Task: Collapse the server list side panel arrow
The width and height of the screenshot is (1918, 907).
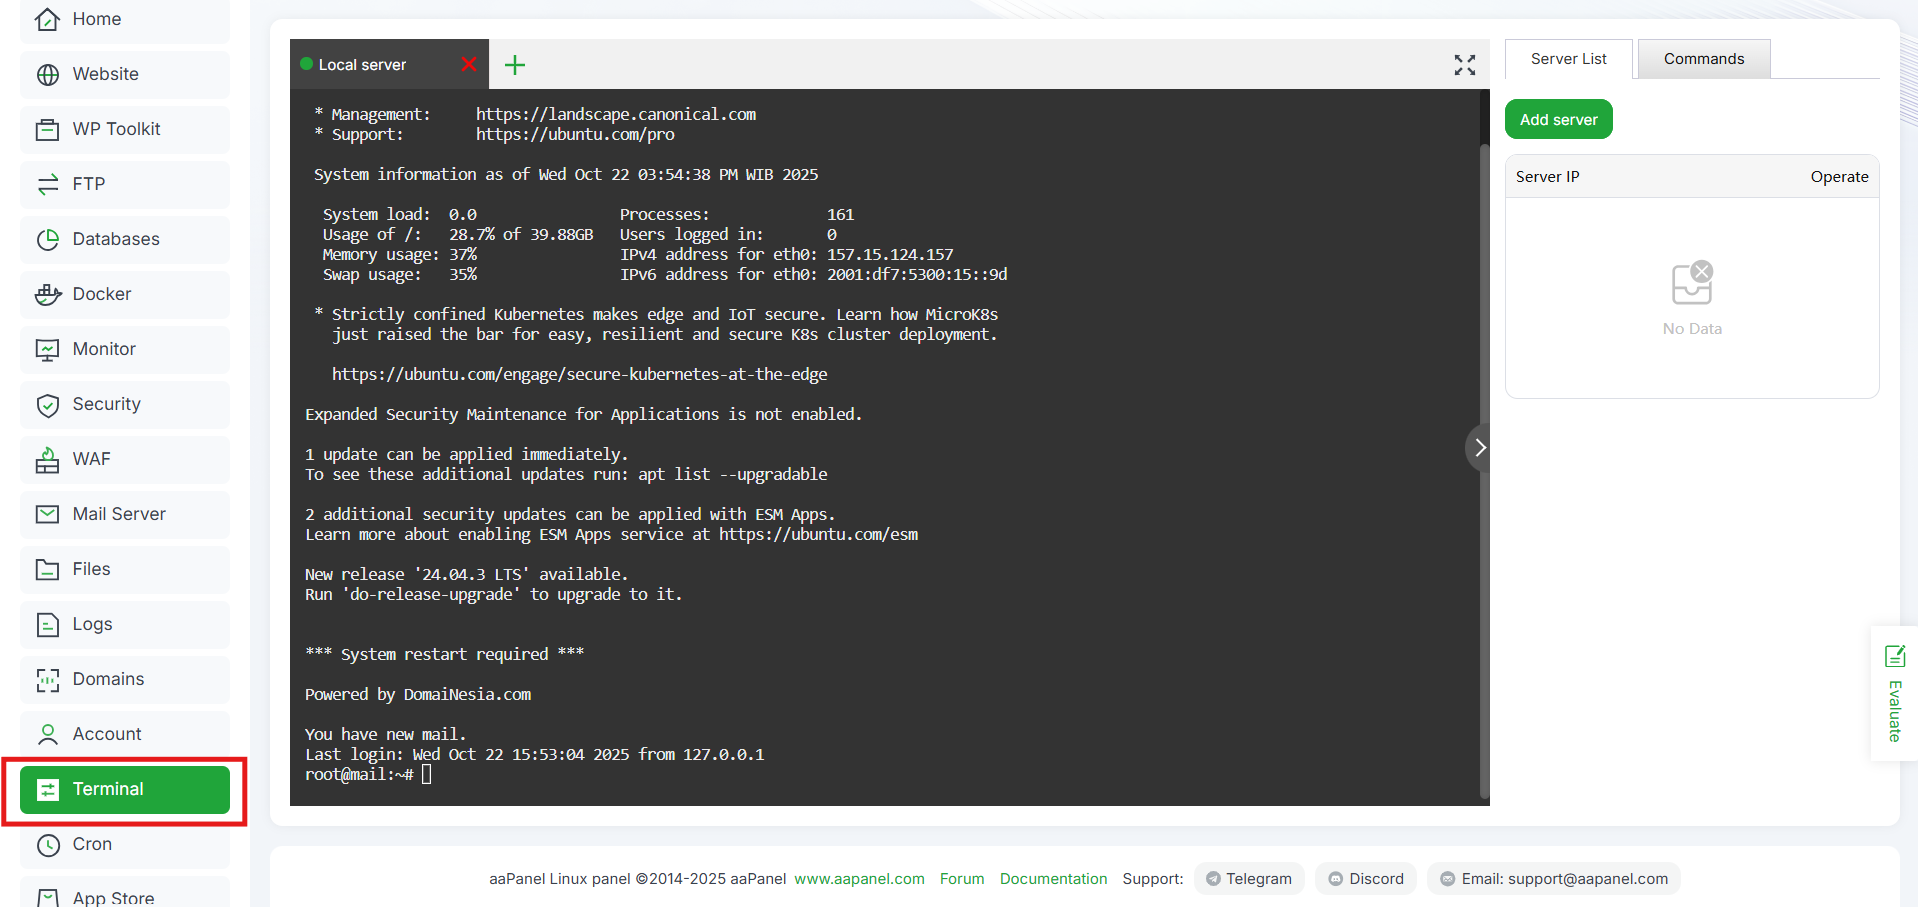Action: pyautogui.click(x=1479, y=447)
